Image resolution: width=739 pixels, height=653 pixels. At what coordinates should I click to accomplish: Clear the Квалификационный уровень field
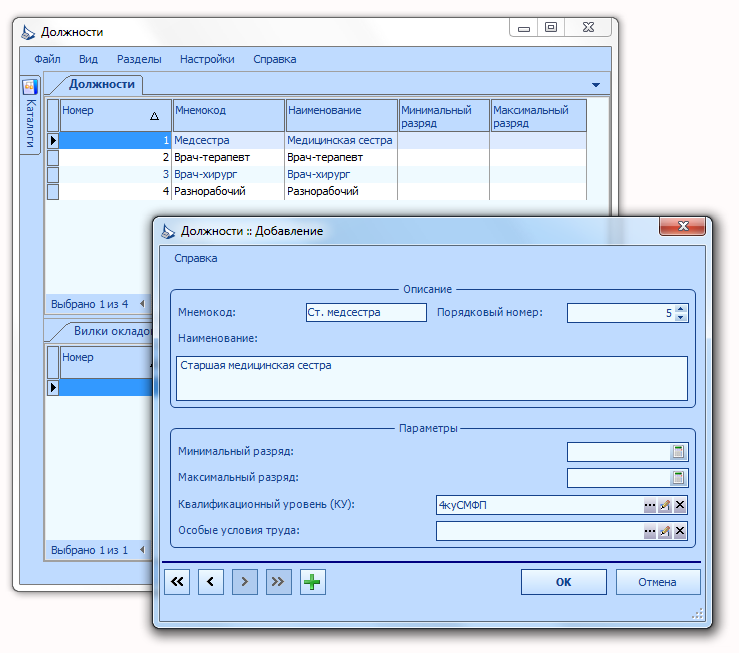(680, 505)
